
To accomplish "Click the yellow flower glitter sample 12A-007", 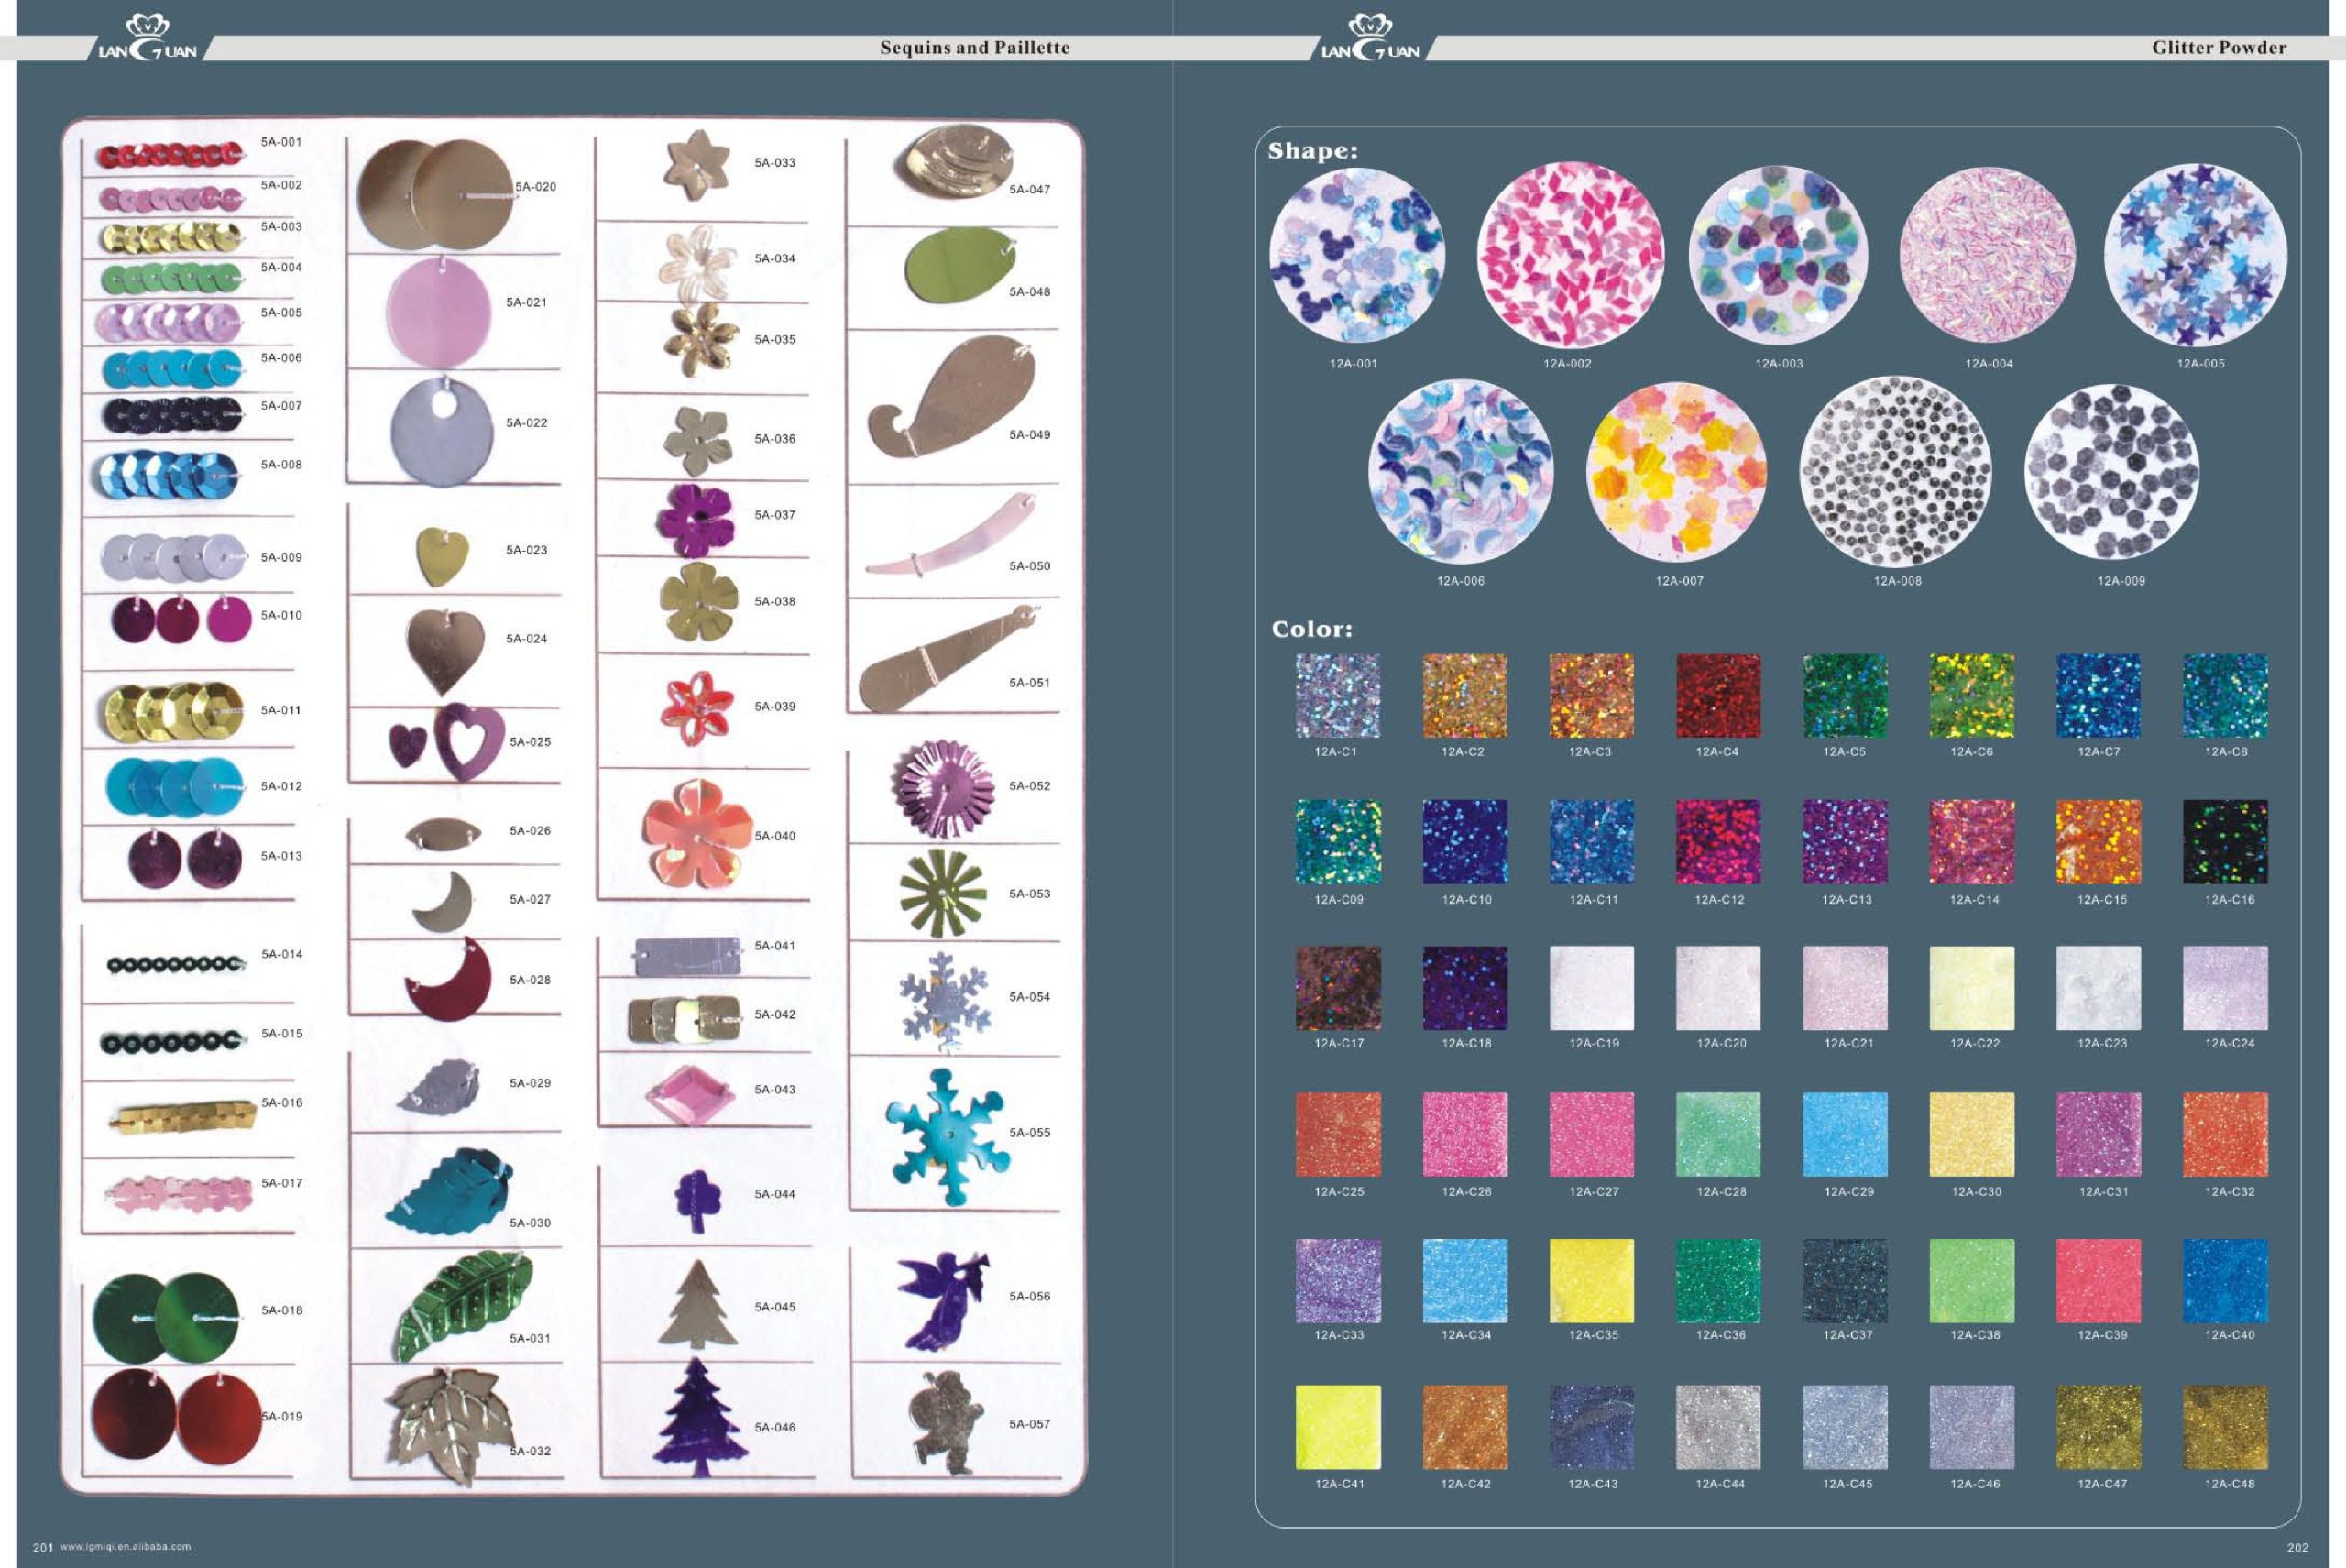I will coord(1676,471).
